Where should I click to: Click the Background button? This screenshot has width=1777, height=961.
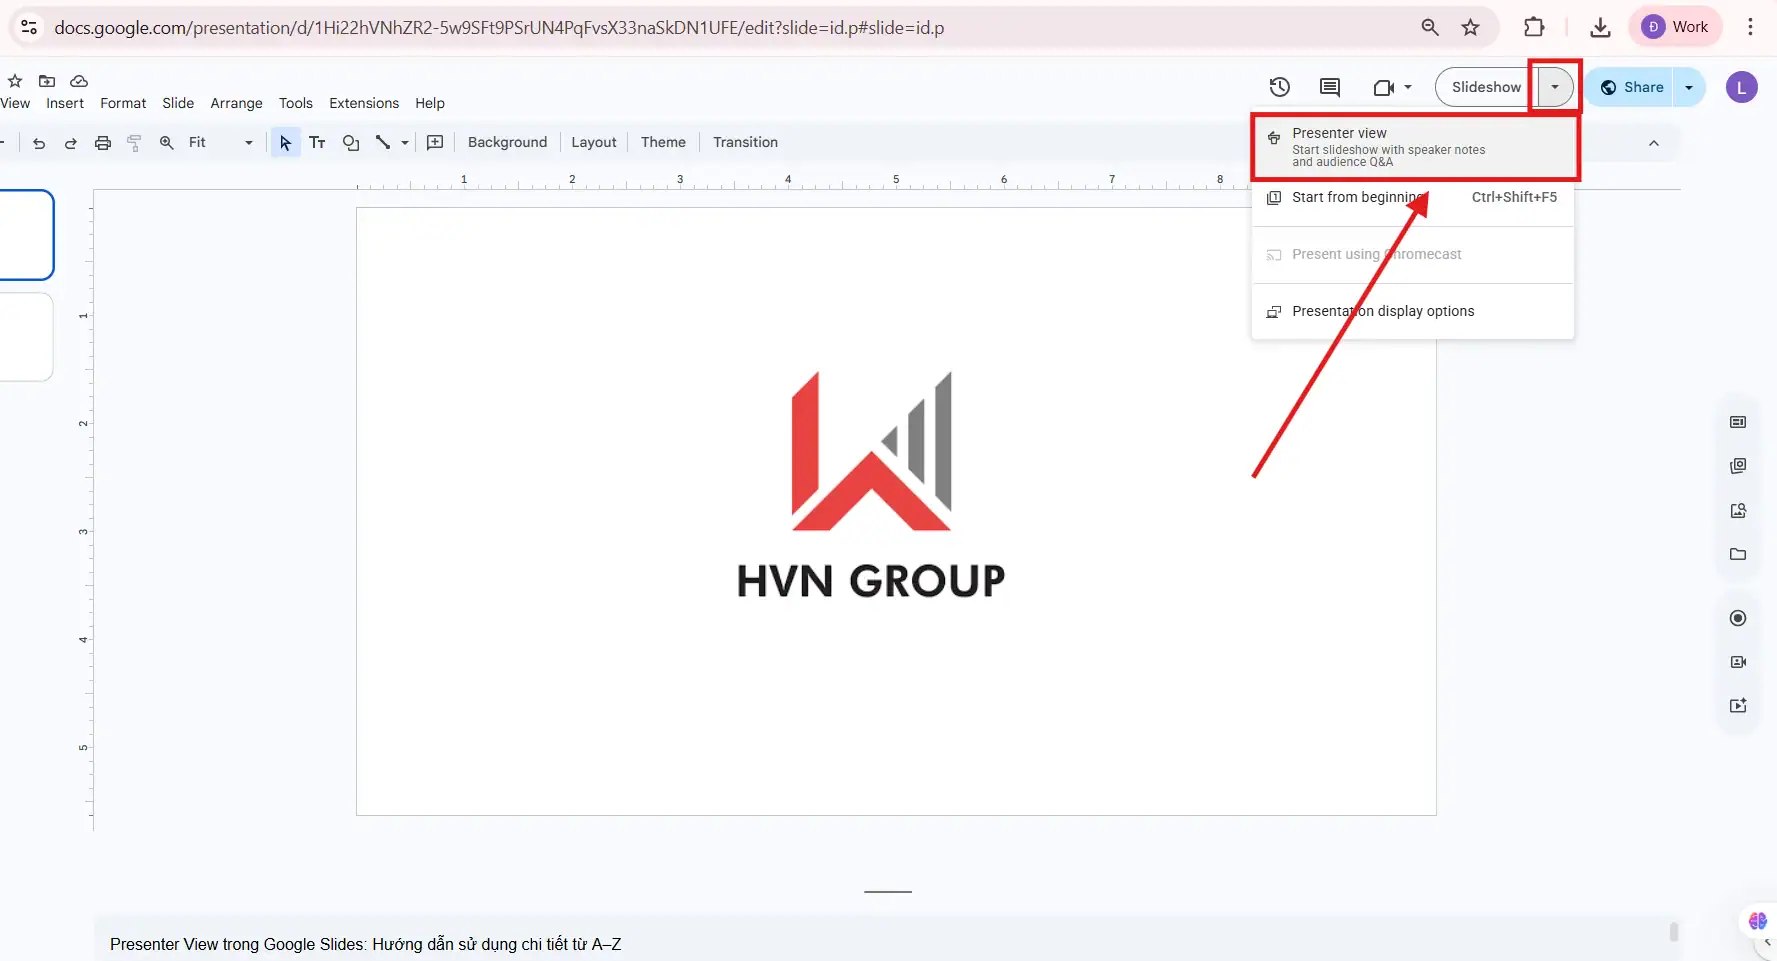pos(507,142)
